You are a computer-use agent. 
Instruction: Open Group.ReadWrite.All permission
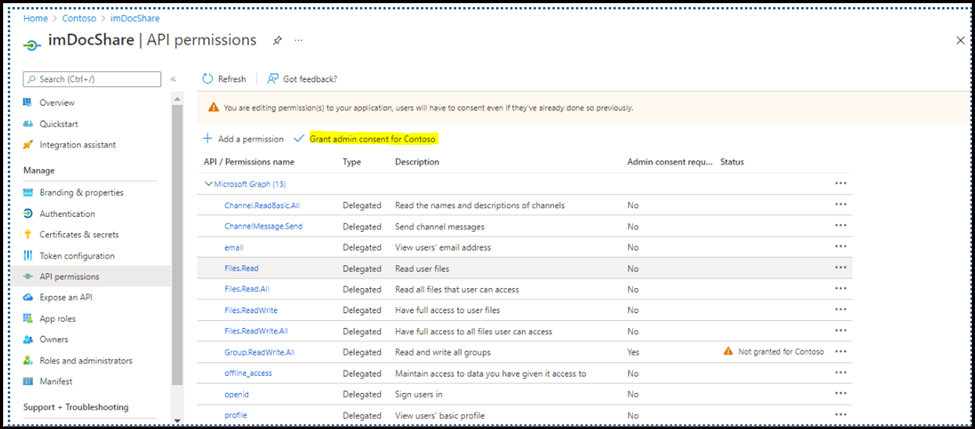coord(259,352)
